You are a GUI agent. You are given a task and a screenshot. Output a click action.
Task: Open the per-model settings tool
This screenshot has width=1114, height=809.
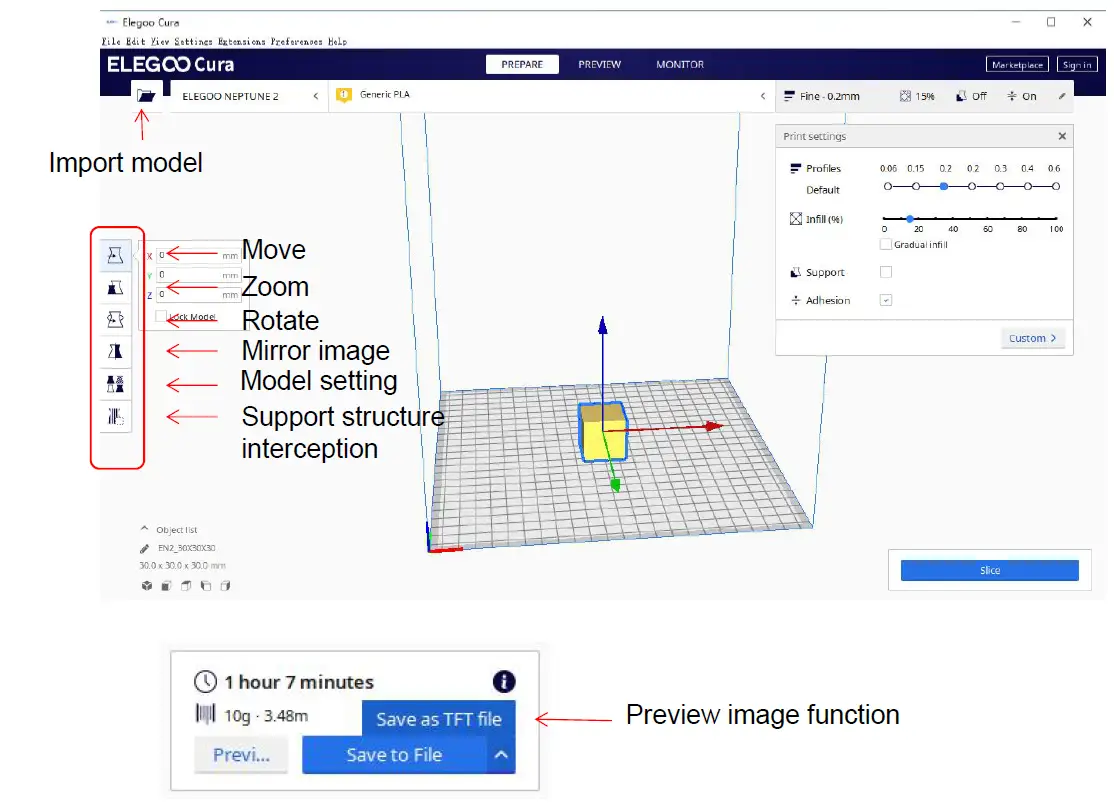point(115,384)
